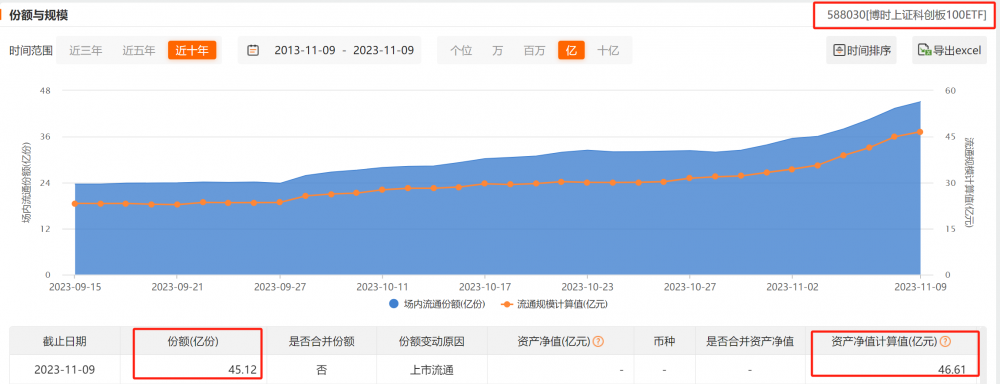This screenshot has height=384, width=1000.
Task: Choose the 十亿 unit option
Action: point(608,50)
